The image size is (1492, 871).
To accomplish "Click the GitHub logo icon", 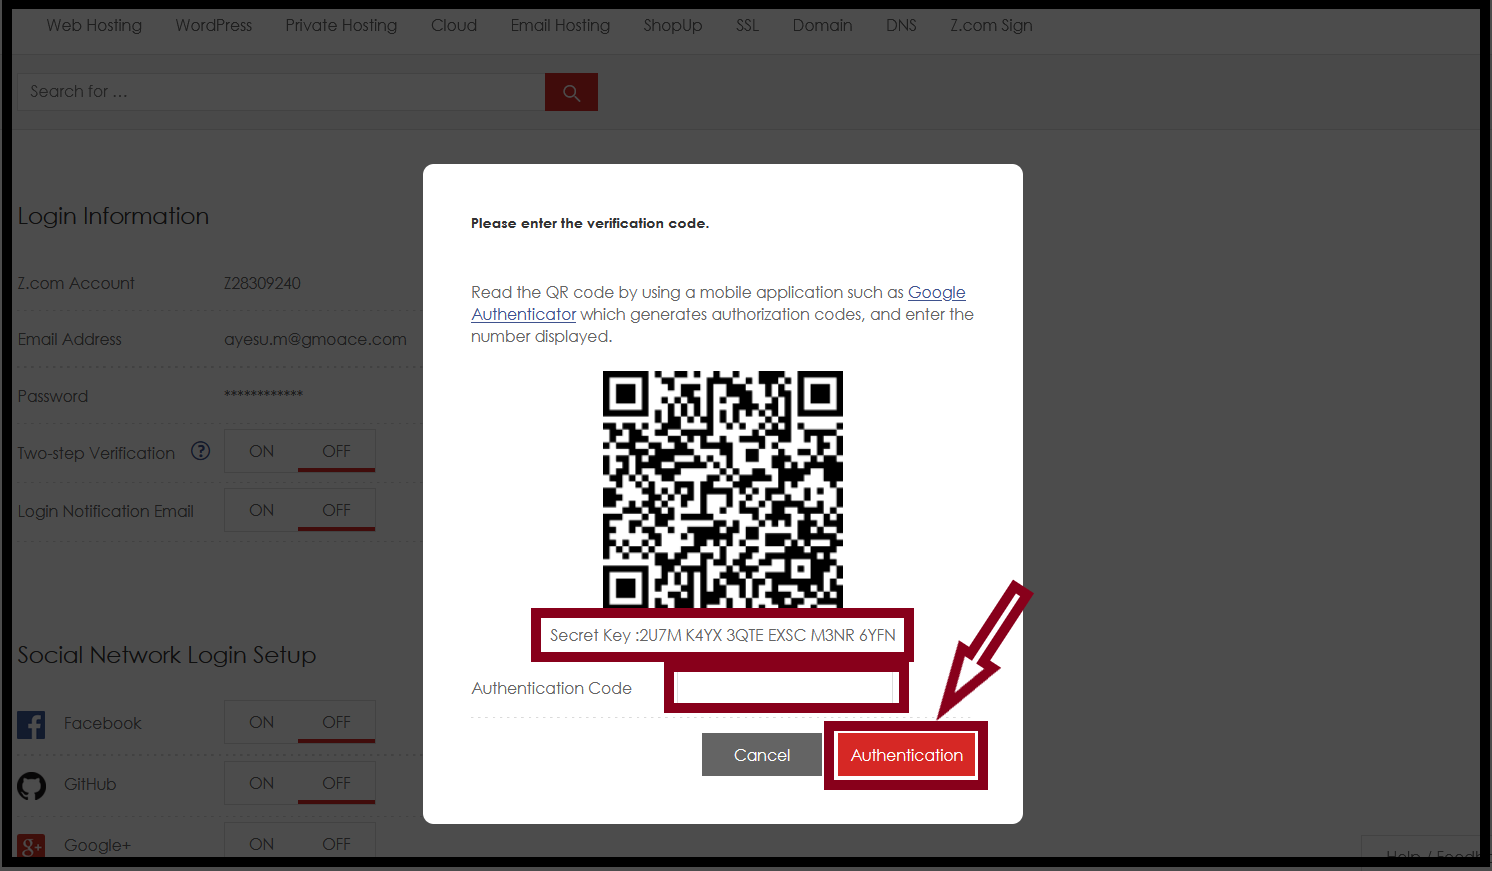I will (x=31, y=786).
